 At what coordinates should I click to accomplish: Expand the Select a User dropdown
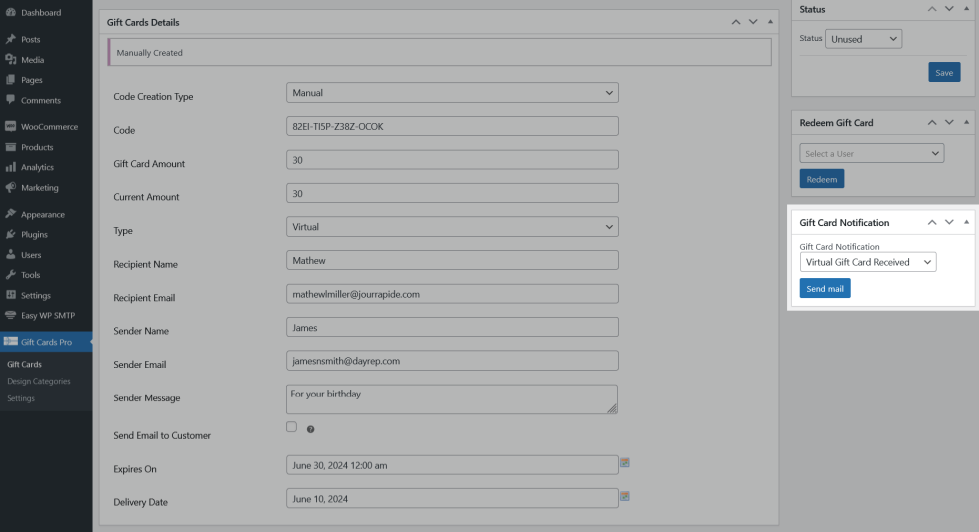[x=871, y=154]
